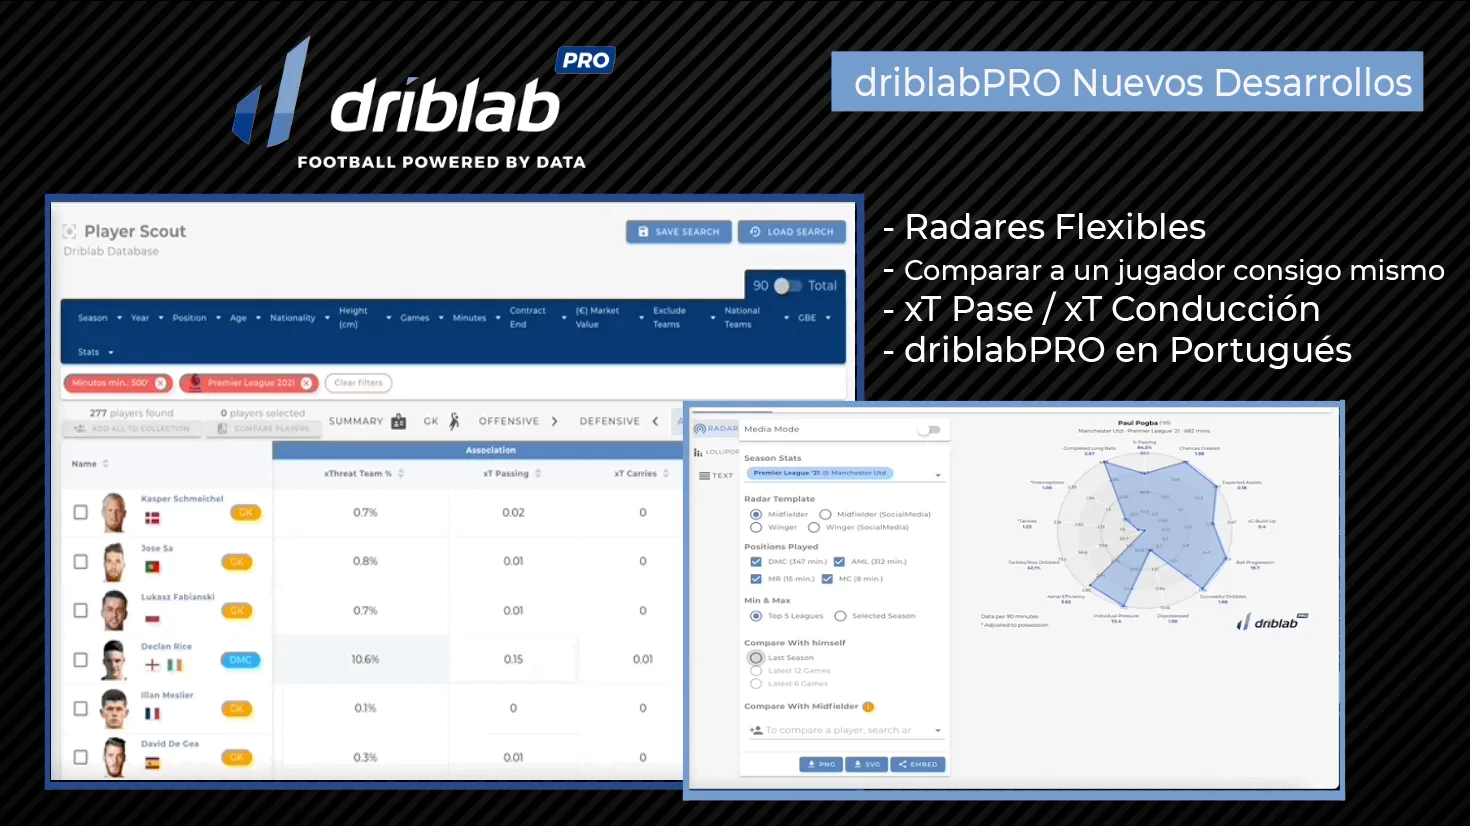
Task: Toggle Media Mode switch
Action: [930, 430]
